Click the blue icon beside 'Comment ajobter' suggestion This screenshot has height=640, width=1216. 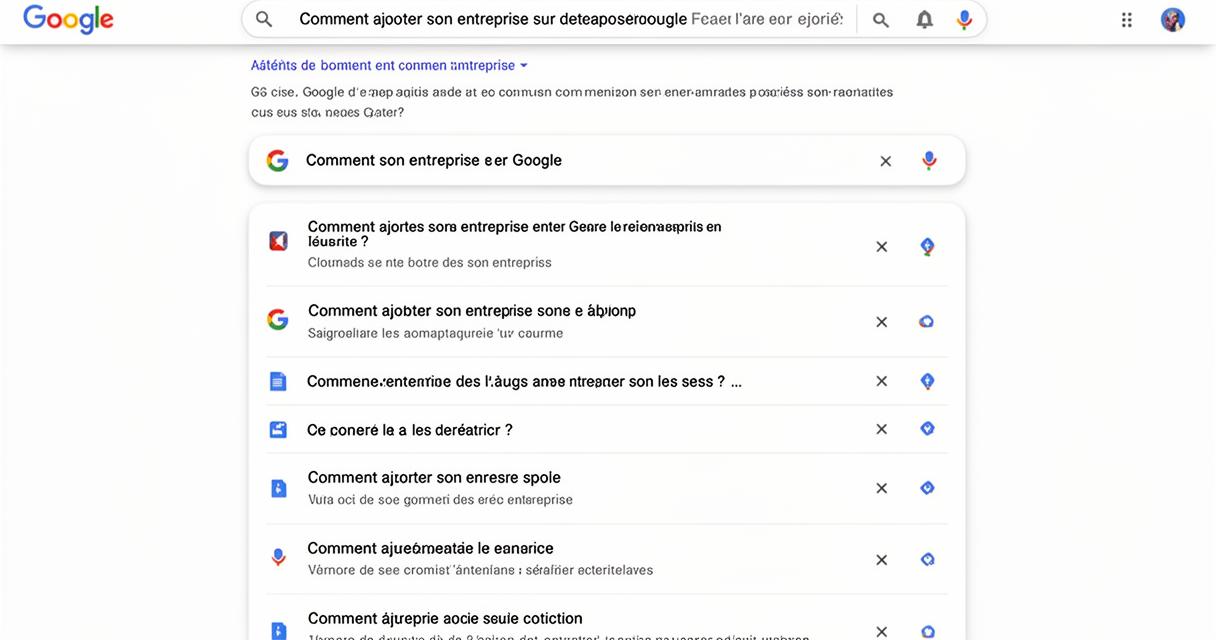[927, 322]
